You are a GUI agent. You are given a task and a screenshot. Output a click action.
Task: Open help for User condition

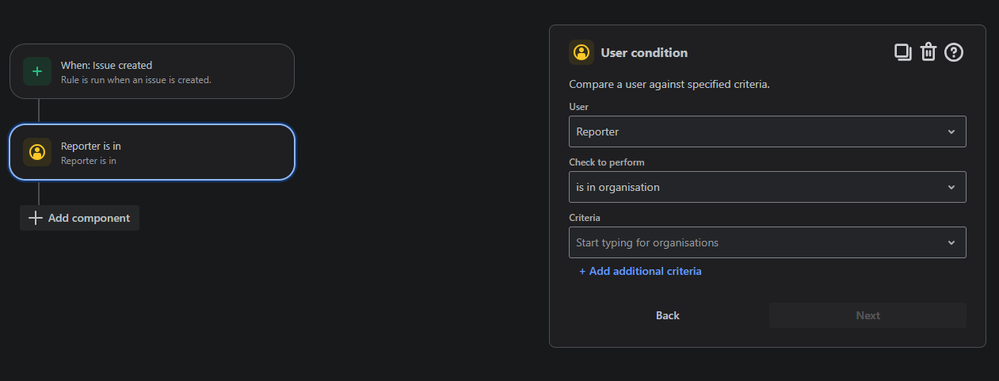click(x=954, y=52)
